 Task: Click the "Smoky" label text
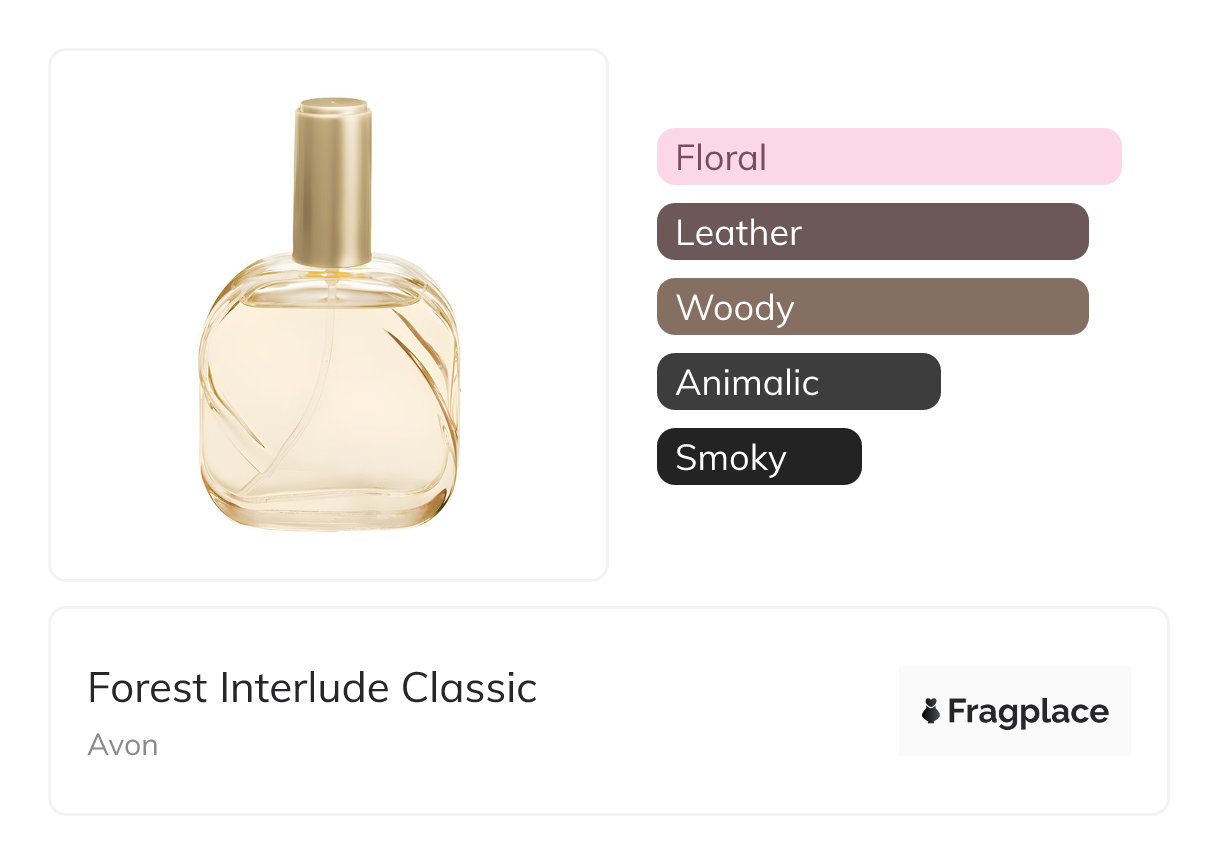click(730, 458)
